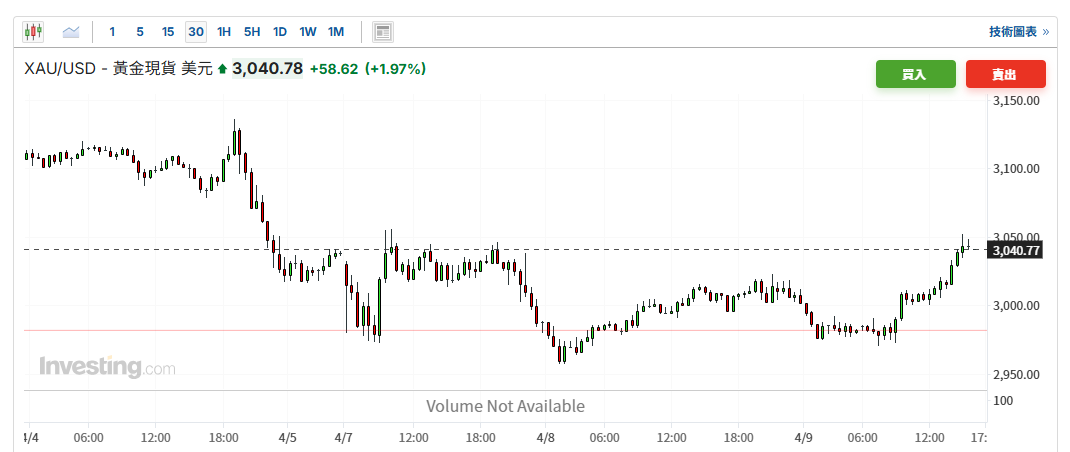The width and height of the screenshot is (1070, 452).
Task: Switch to the 5H timeframe
Action: tap(252, 32)
